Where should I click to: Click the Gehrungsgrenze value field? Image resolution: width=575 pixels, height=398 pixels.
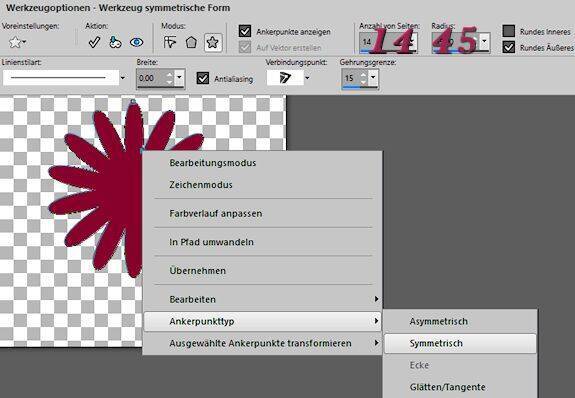pyautogui.click(x=351, y=78)
